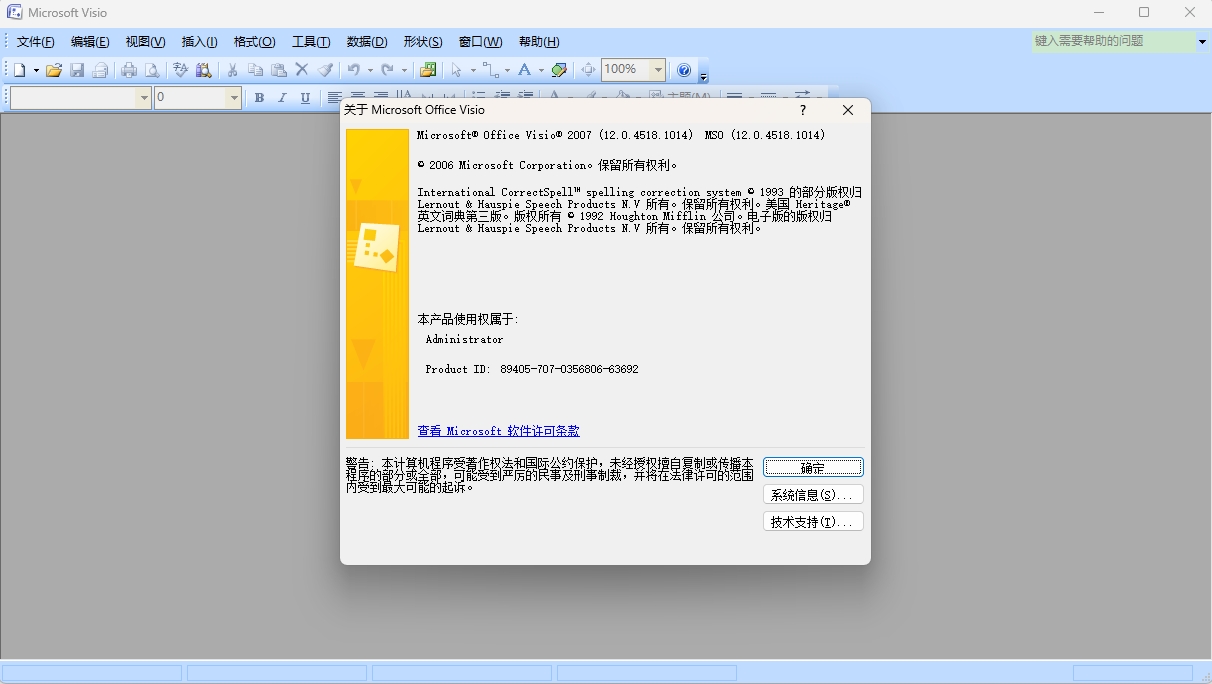
Task: Open the help search box dropdown arrow
Action: pyautogui.click(x=1202, y=41)
